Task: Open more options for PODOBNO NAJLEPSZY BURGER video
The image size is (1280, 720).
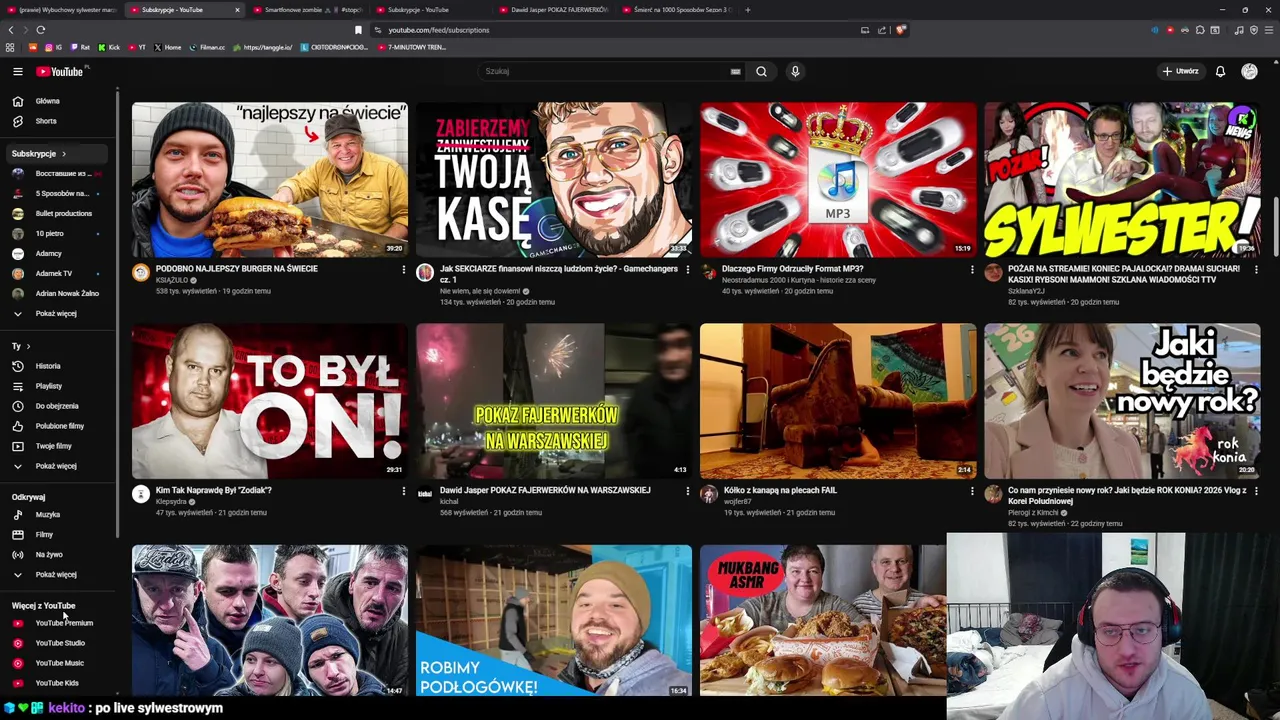Action: tap(404, 269)
